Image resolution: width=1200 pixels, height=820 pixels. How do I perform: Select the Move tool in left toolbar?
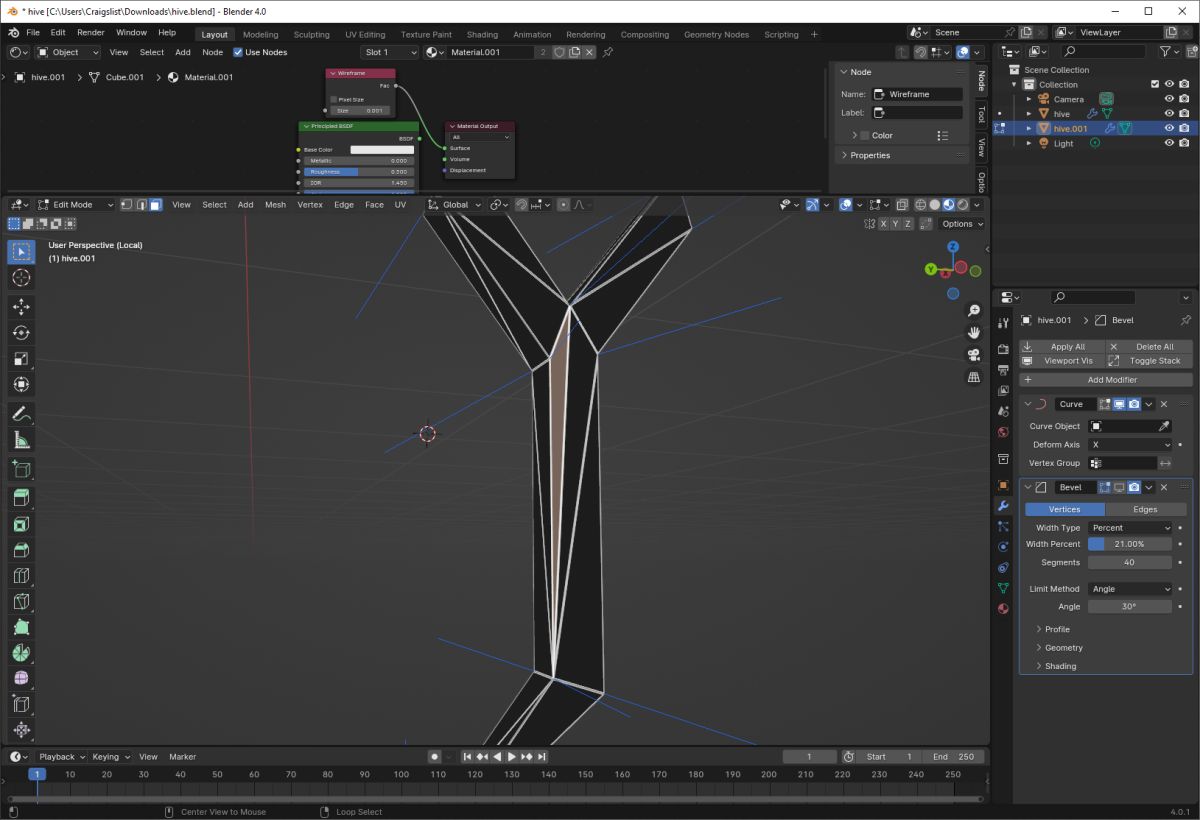pyautogui.click(x=21, y=307)
